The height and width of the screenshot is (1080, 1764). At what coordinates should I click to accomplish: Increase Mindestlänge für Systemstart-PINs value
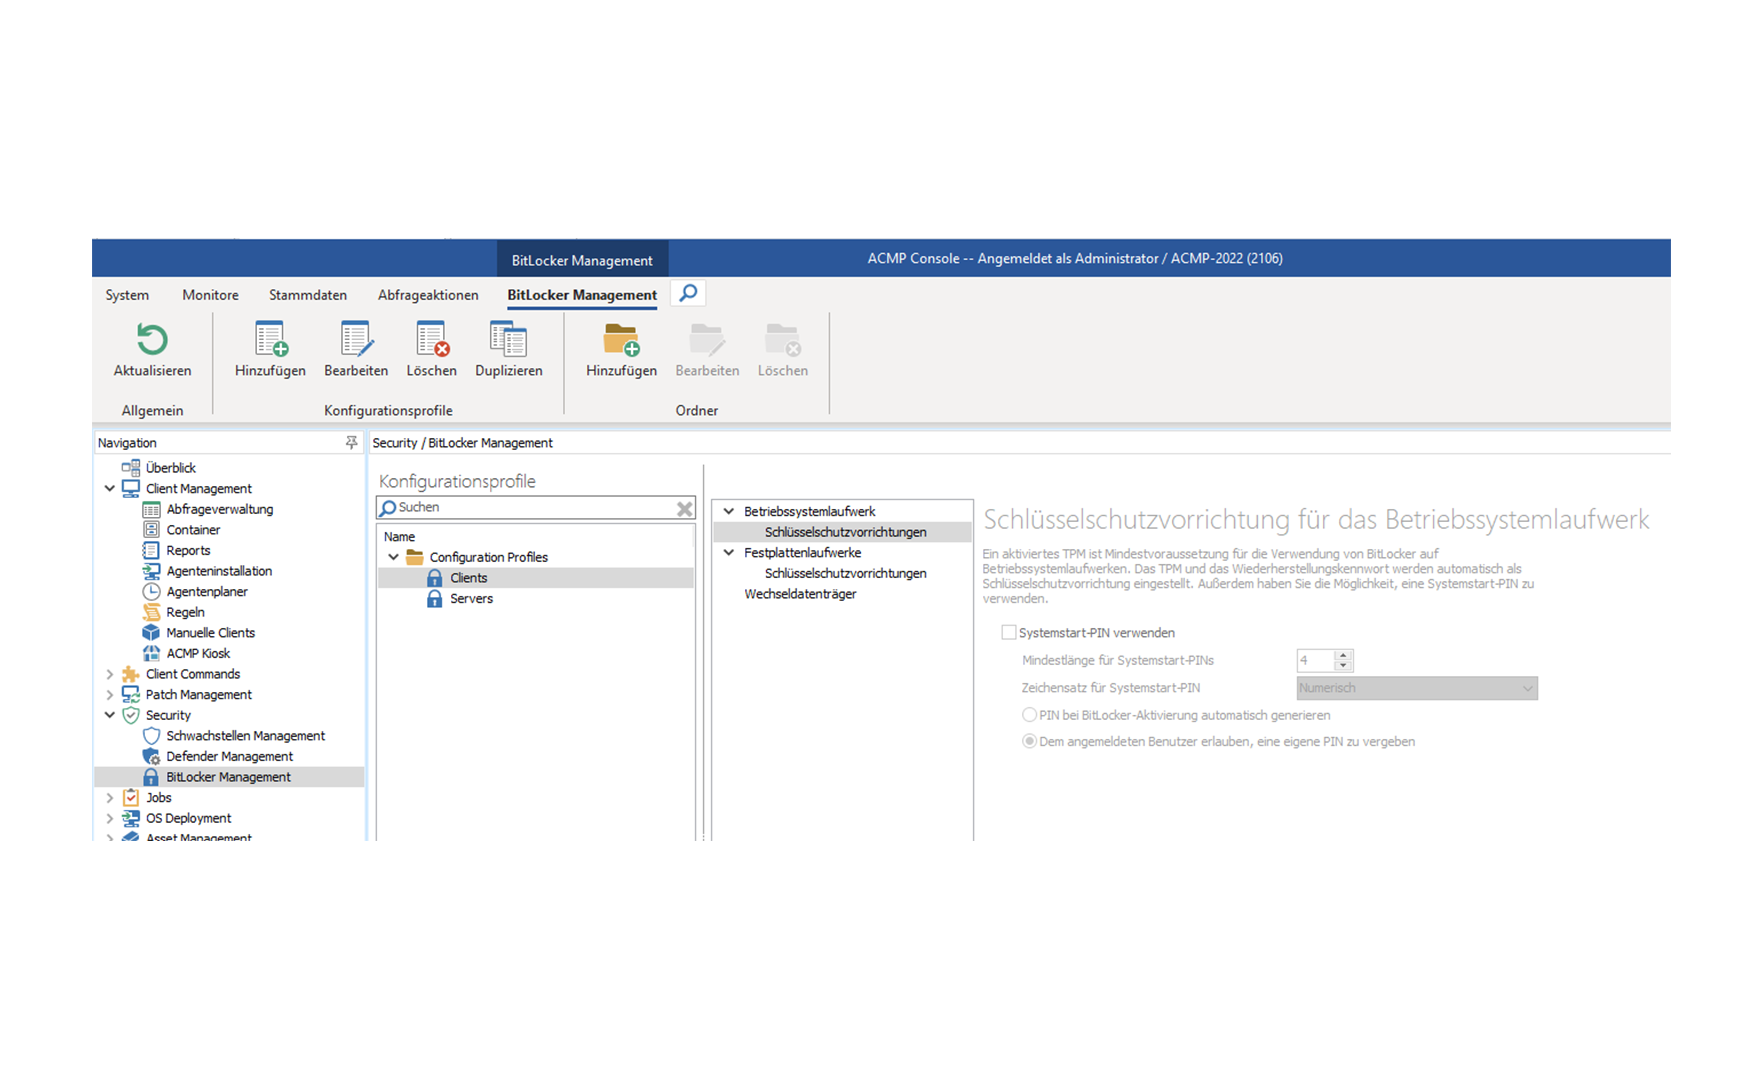click(1343, 655)
